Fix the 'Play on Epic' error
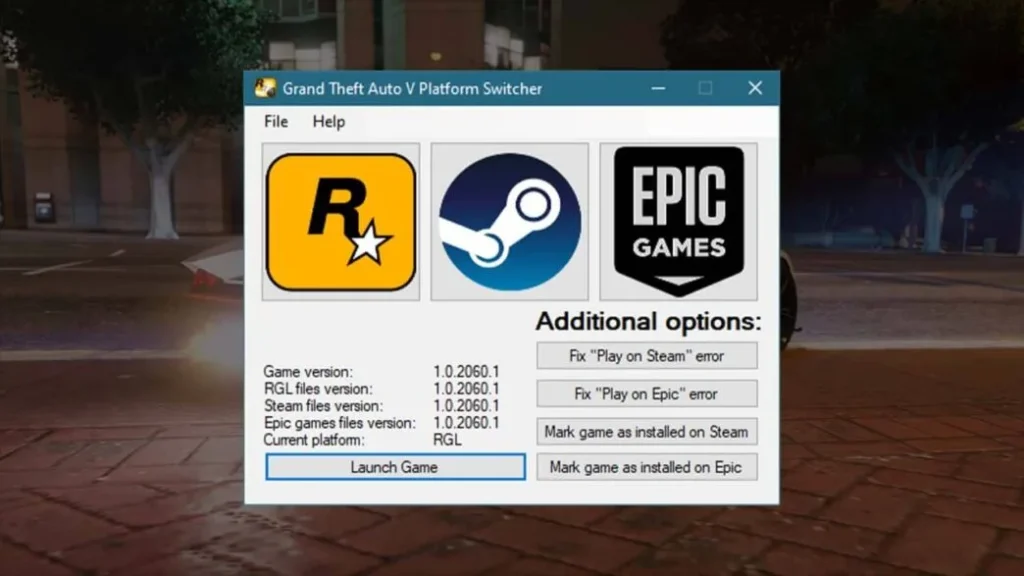Image resolution: width=1024 pixels, height=576 pixels. tap(647, 393)
